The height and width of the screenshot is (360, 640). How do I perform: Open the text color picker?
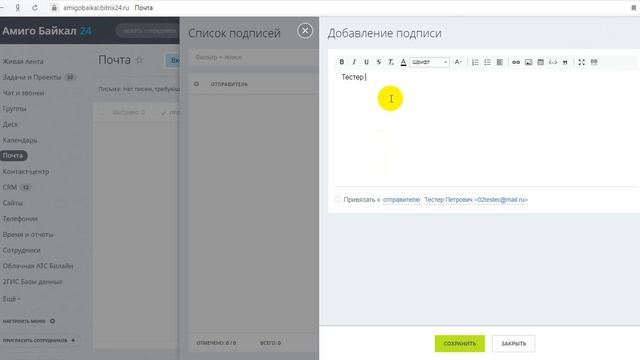click(x=403, y=62)
